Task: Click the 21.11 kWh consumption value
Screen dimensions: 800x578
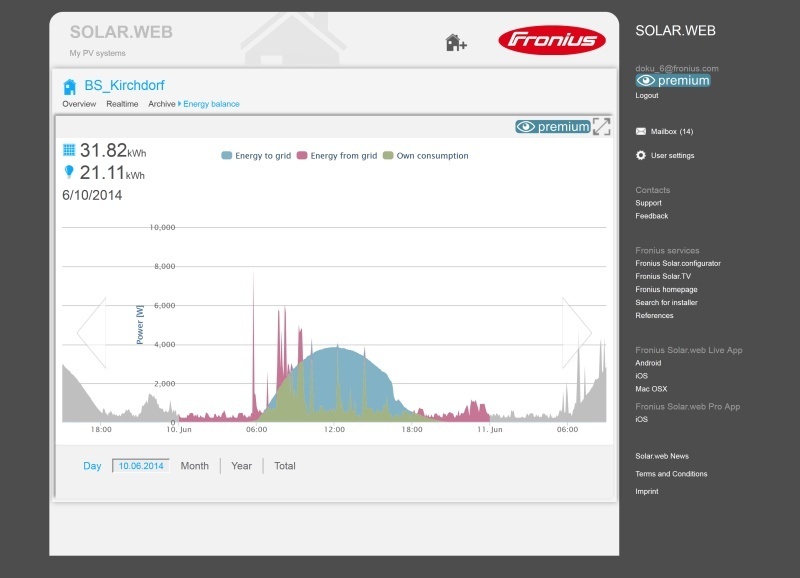Action: click(112, 173)
